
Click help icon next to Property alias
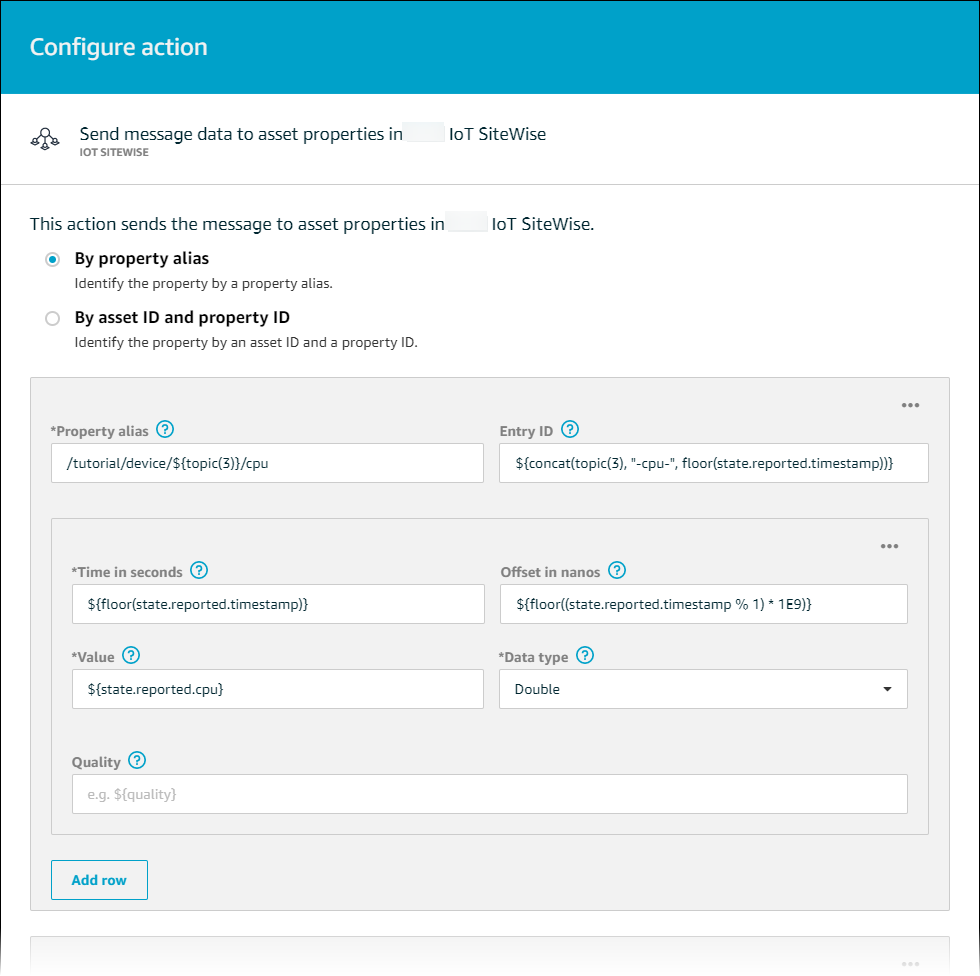point(166,430)
